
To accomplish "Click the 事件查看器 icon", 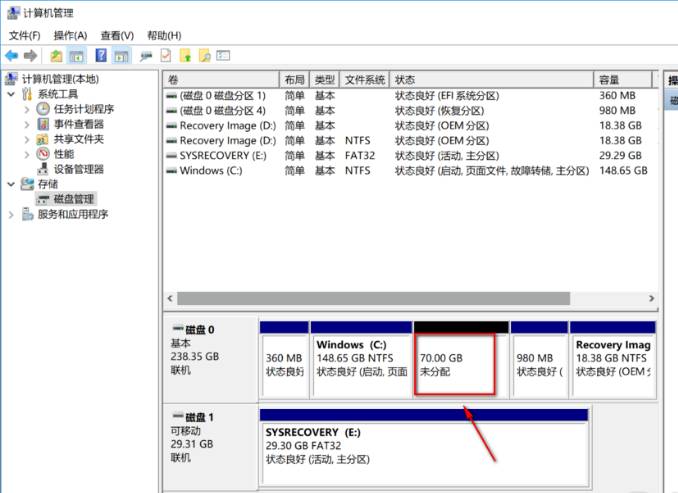I will coord(43,124).
